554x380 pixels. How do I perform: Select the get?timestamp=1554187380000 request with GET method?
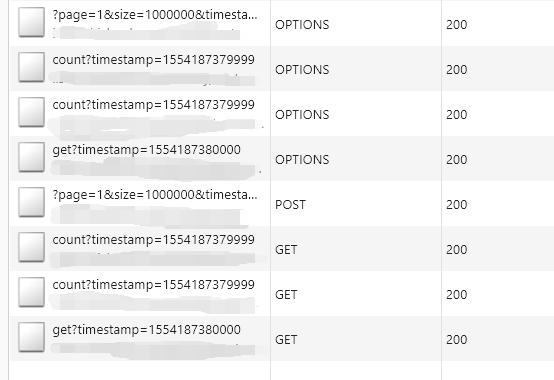(x=147, y=330)
